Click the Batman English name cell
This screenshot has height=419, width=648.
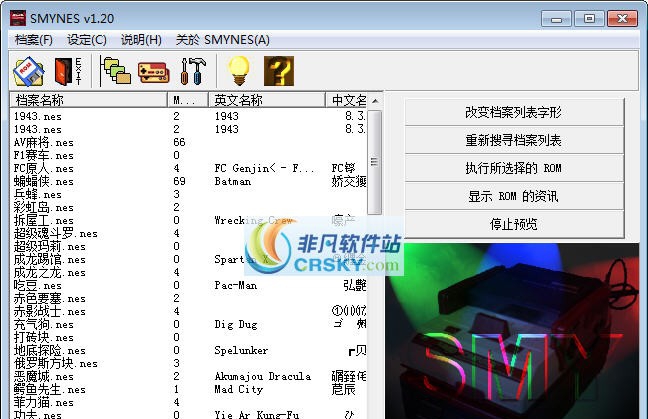coord(233,181)
